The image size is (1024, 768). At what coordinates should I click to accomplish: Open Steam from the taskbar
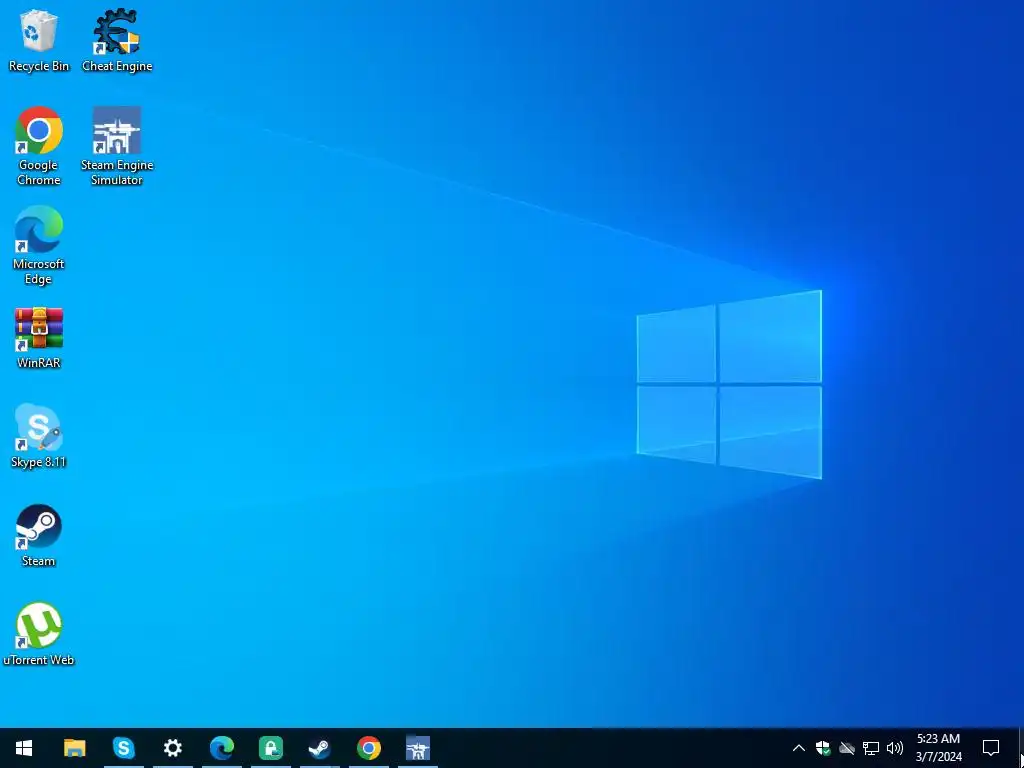(x=319, y=748)
